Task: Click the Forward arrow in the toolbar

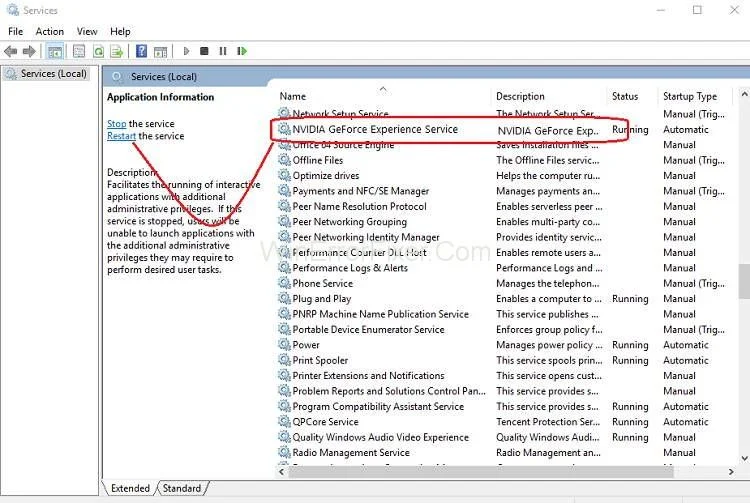Action: pos(29,51)
